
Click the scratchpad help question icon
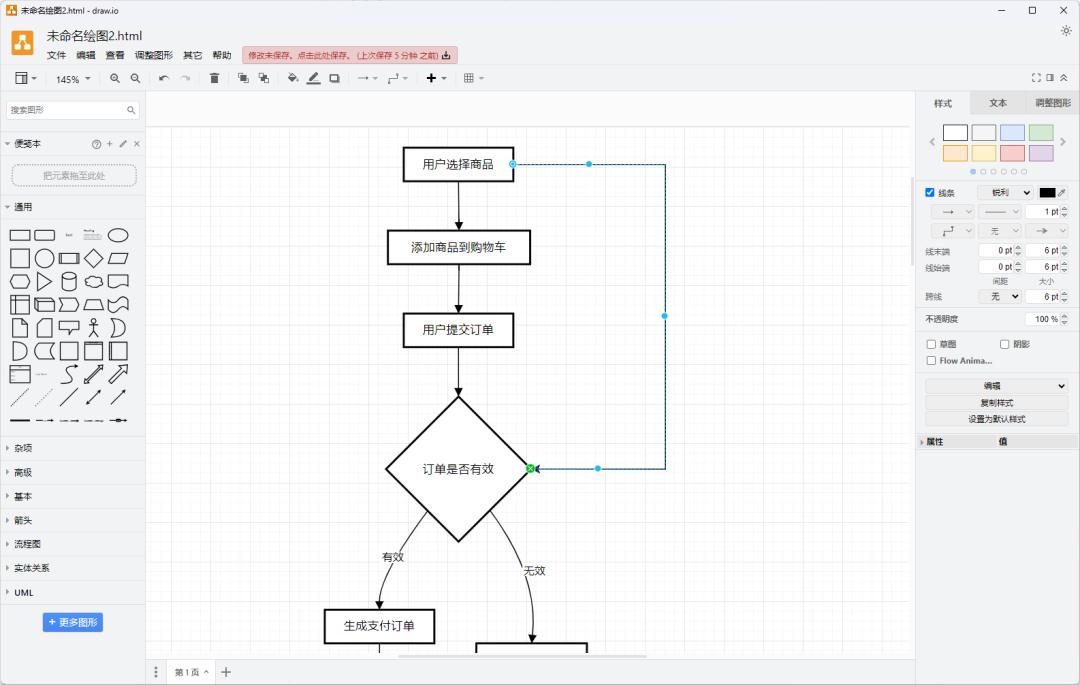(96, 144)
